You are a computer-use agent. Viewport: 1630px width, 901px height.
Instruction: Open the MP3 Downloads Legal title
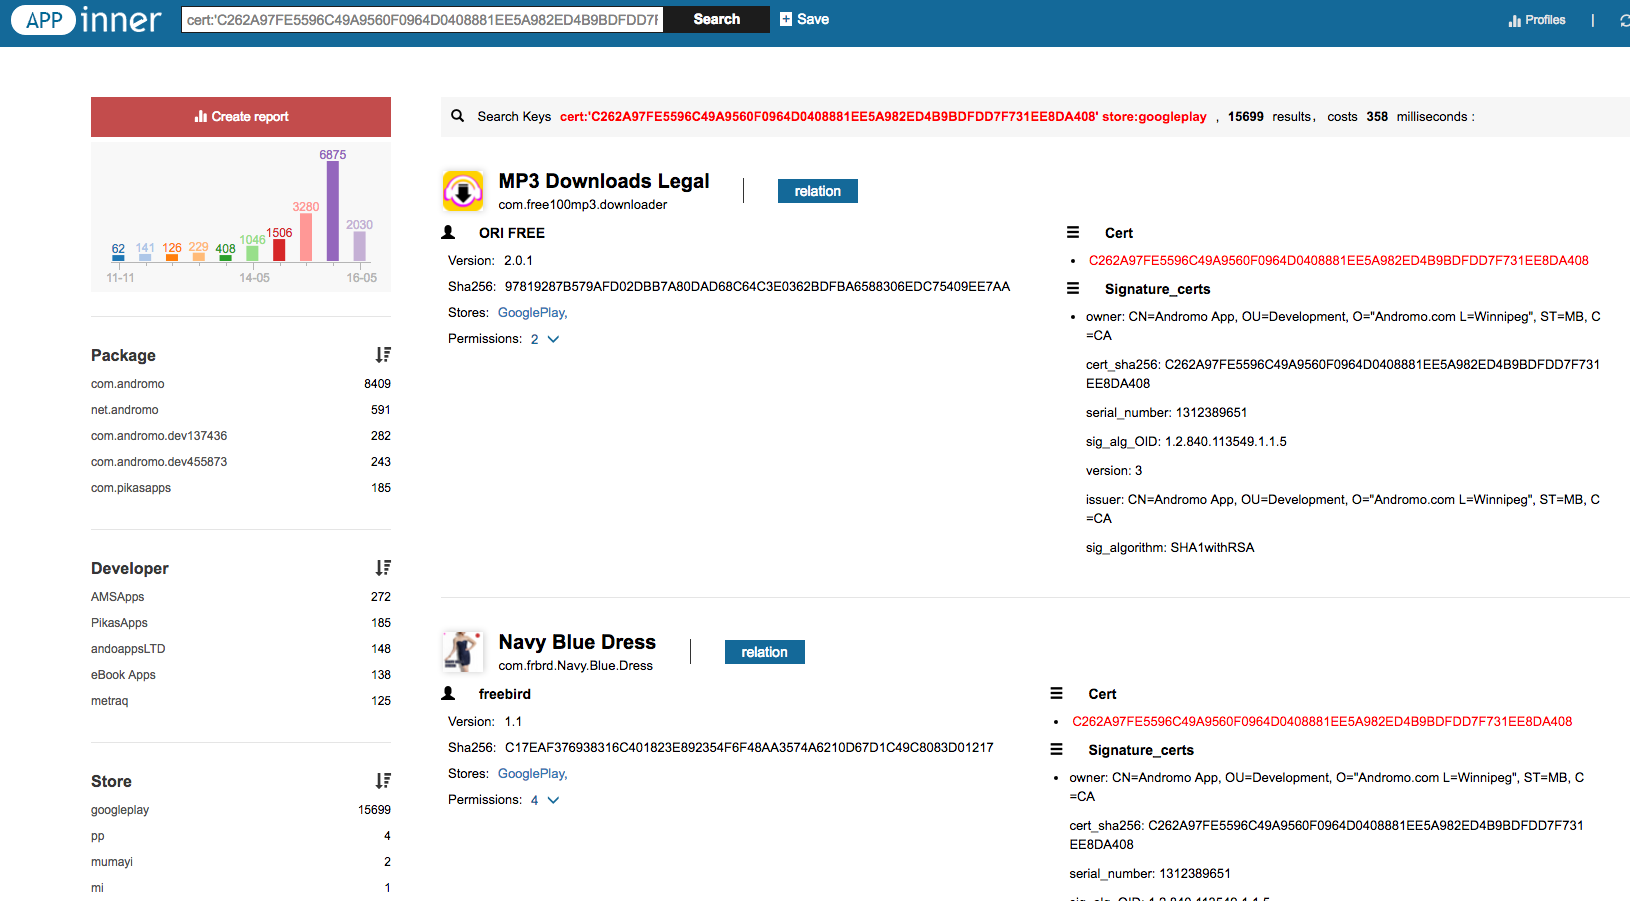coord(604,181)
